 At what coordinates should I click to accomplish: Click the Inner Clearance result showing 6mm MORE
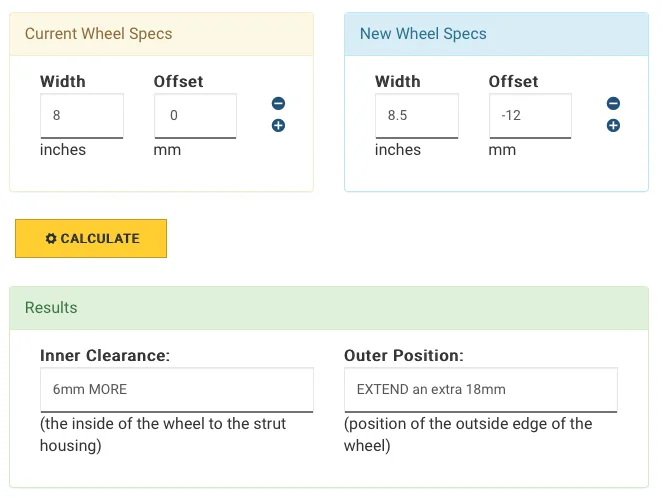(177, 390)
